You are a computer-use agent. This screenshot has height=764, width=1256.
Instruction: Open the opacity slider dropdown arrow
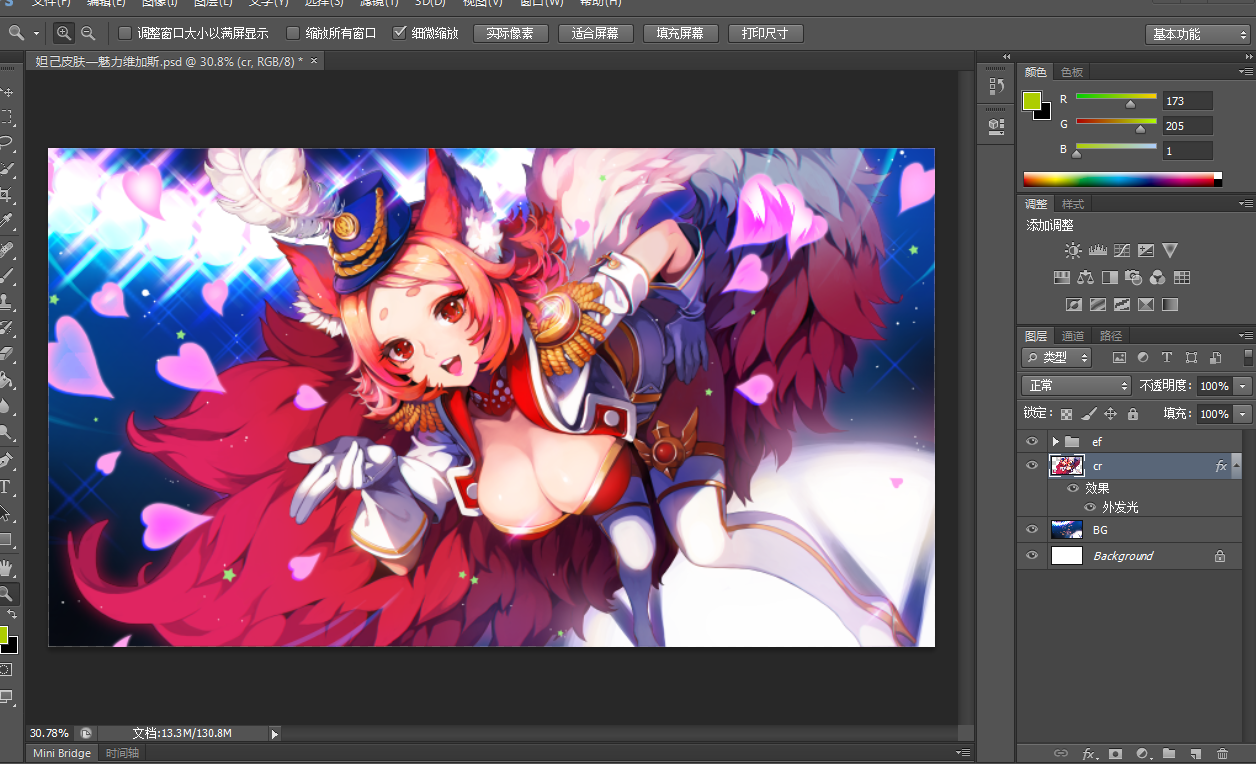coord(1244,385)
